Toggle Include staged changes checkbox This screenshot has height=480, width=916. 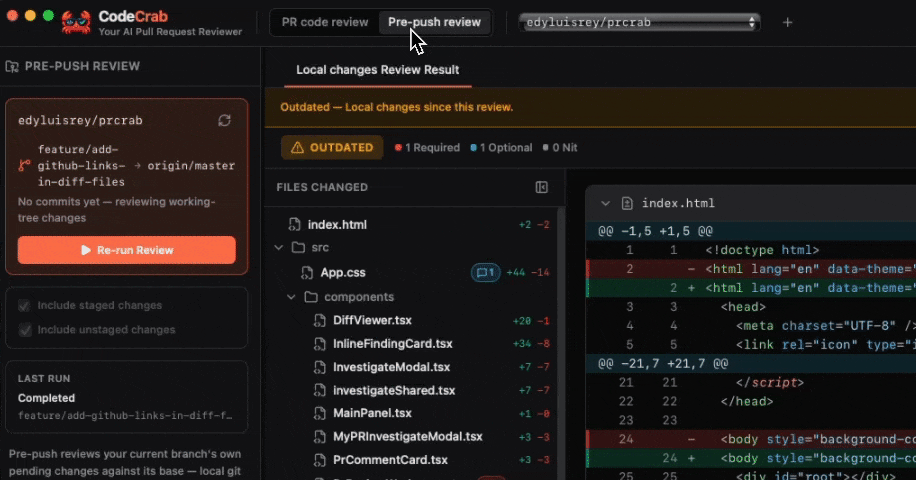point(24,305)
